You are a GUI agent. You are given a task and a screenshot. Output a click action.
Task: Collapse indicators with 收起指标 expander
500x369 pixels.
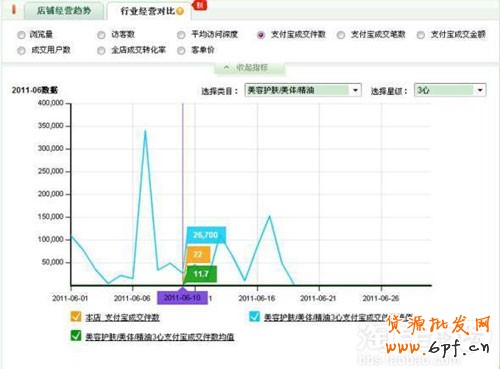249,68
